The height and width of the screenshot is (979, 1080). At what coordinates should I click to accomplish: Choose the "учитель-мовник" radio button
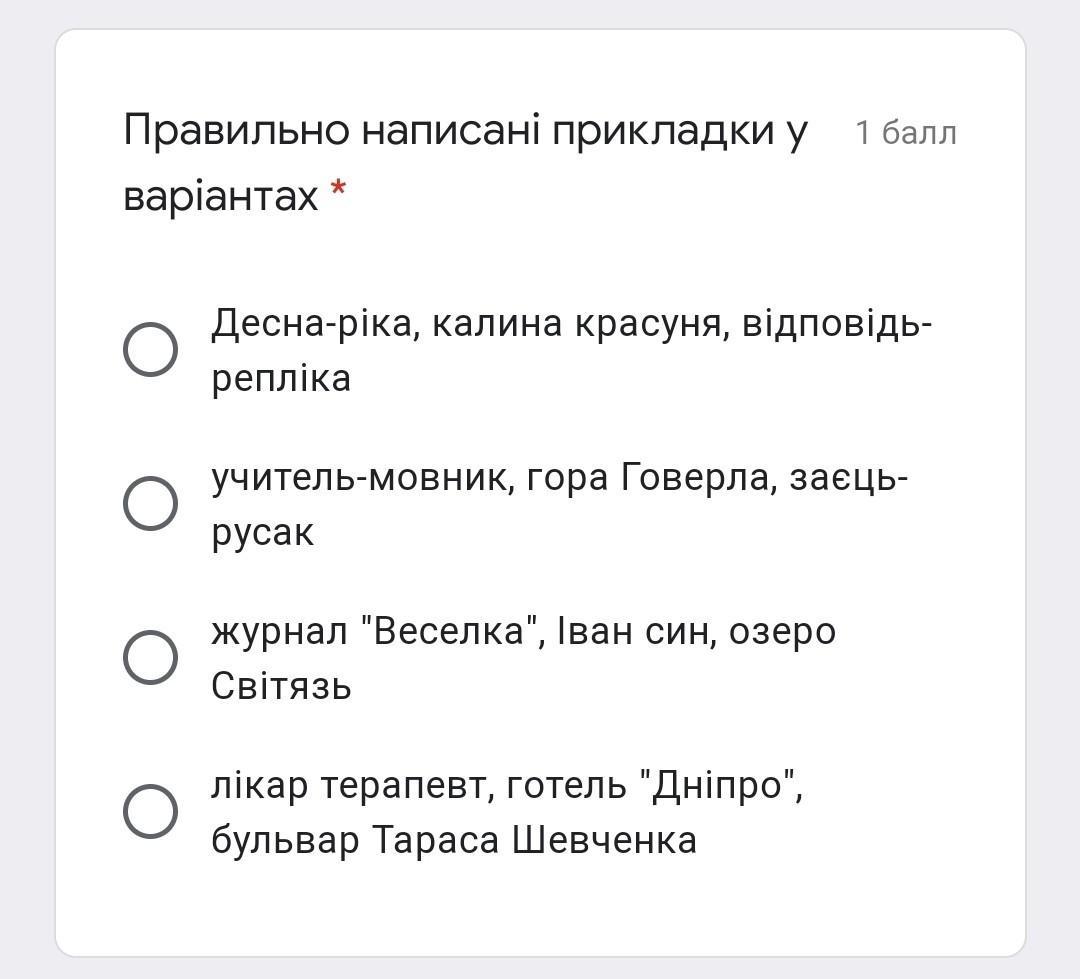coord(150,503)
